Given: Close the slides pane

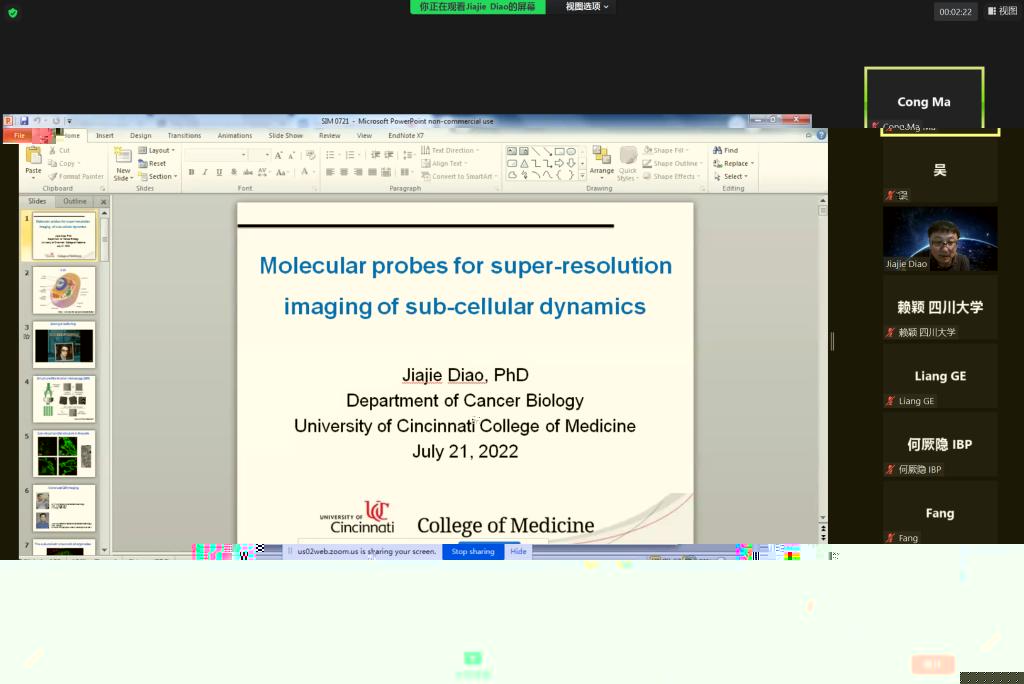Looking at the screenshot, I should 103,202.
